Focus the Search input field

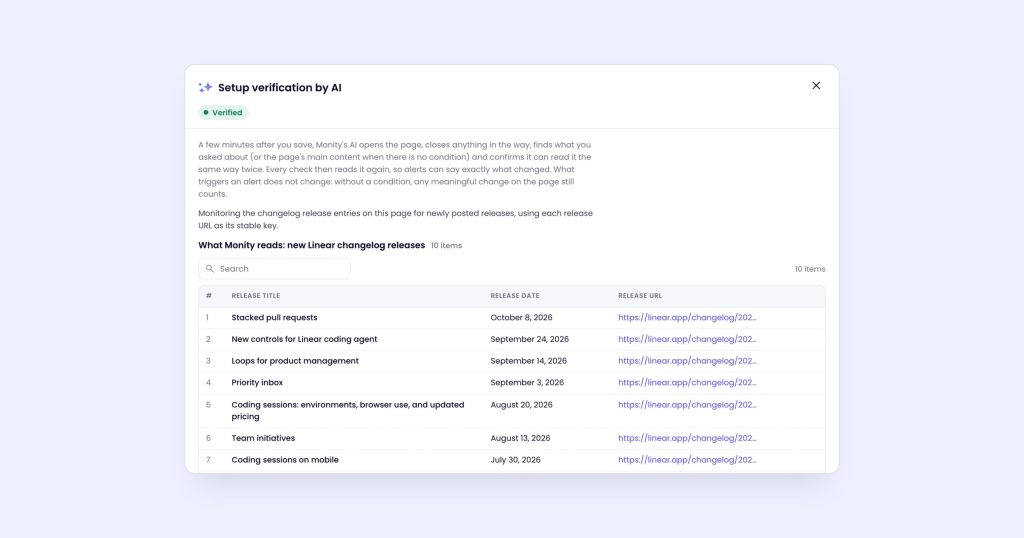tap(274, 268)
